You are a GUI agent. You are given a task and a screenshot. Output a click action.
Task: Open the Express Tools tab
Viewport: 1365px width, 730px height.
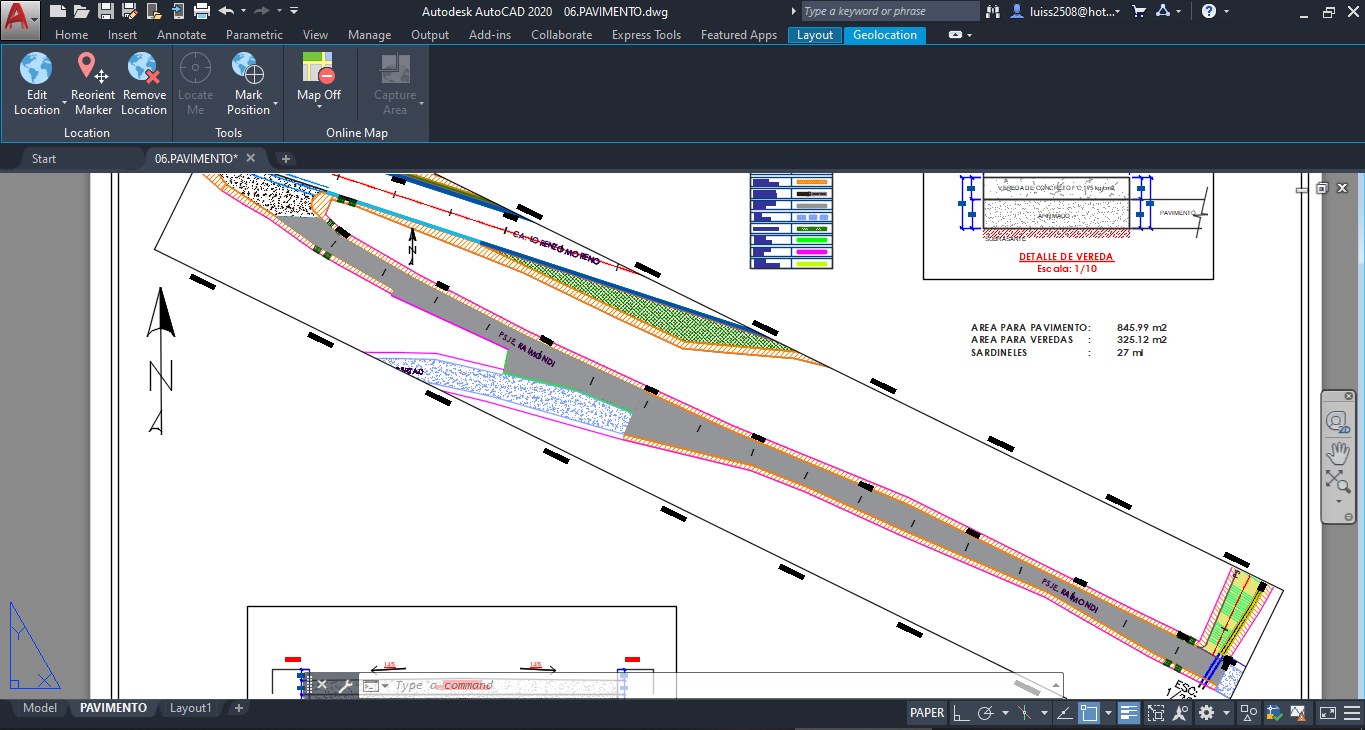[646, 35]
